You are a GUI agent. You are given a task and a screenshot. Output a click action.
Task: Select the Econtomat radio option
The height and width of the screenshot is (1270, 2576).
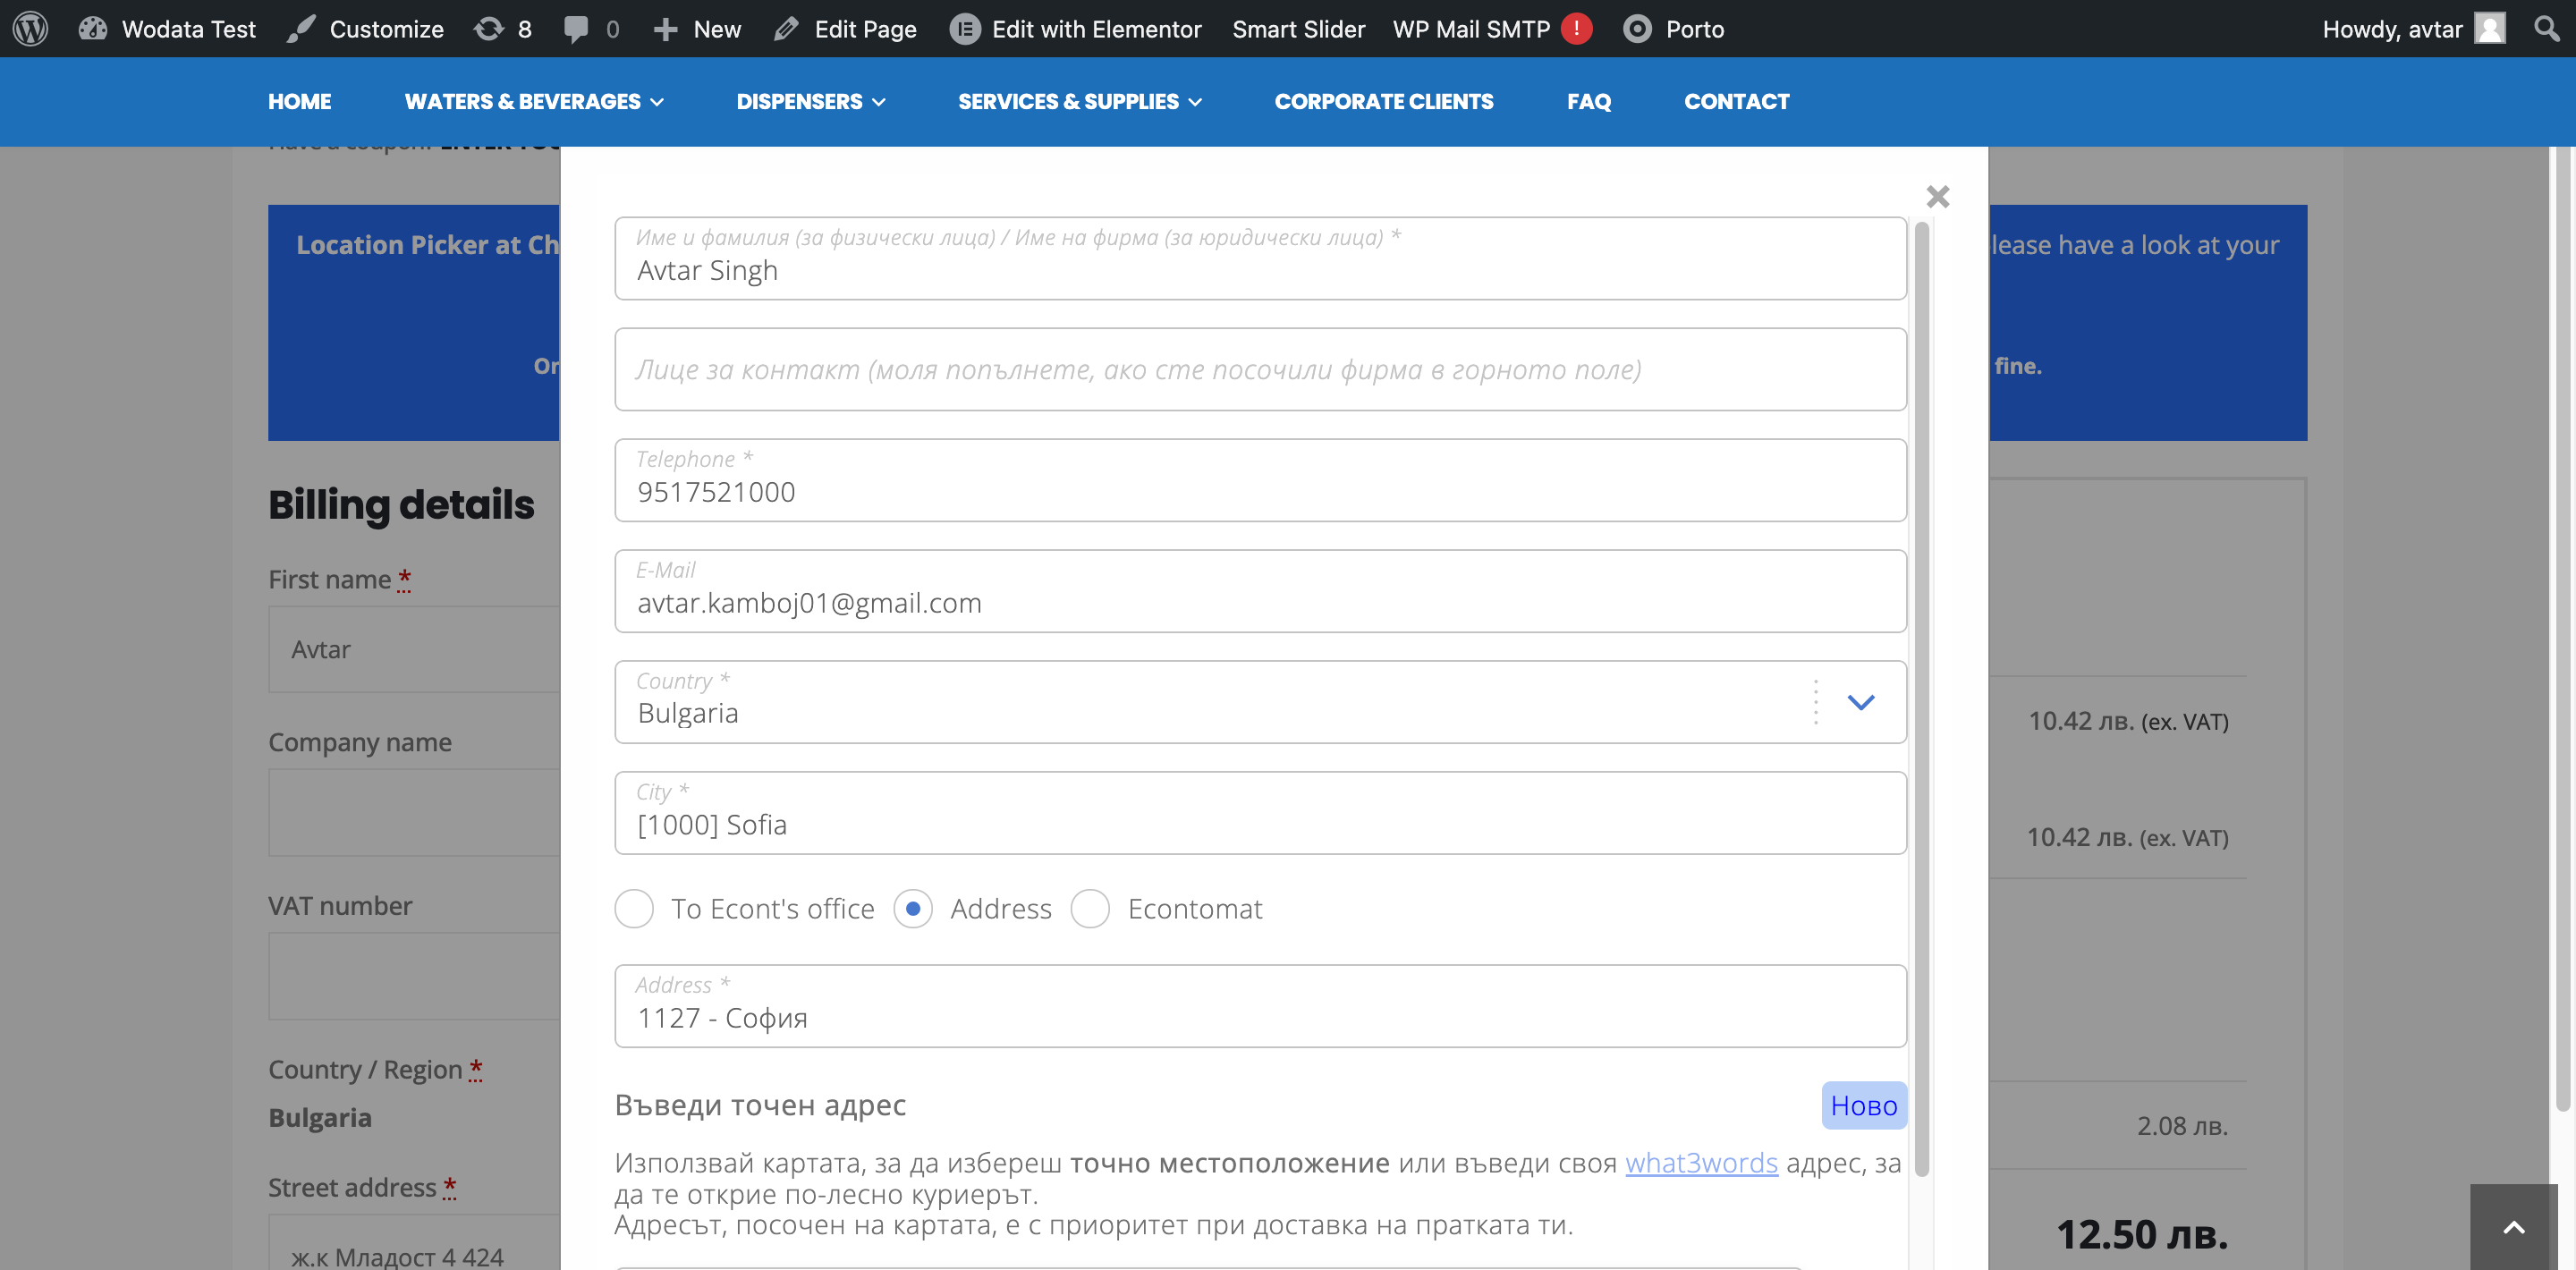pos(1090,909)
